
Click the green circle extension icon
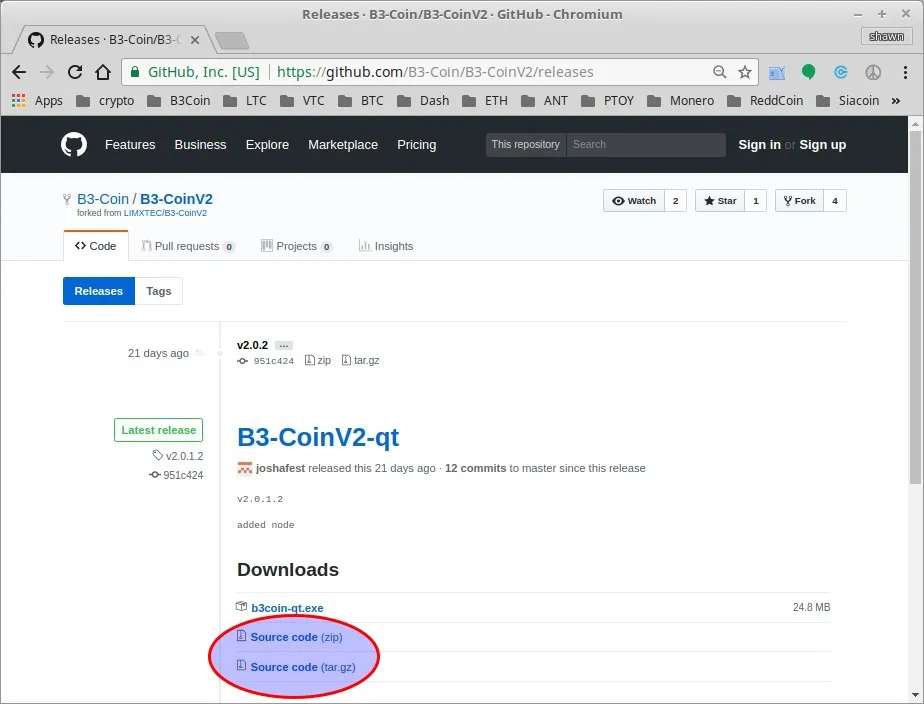pos(808,72)
